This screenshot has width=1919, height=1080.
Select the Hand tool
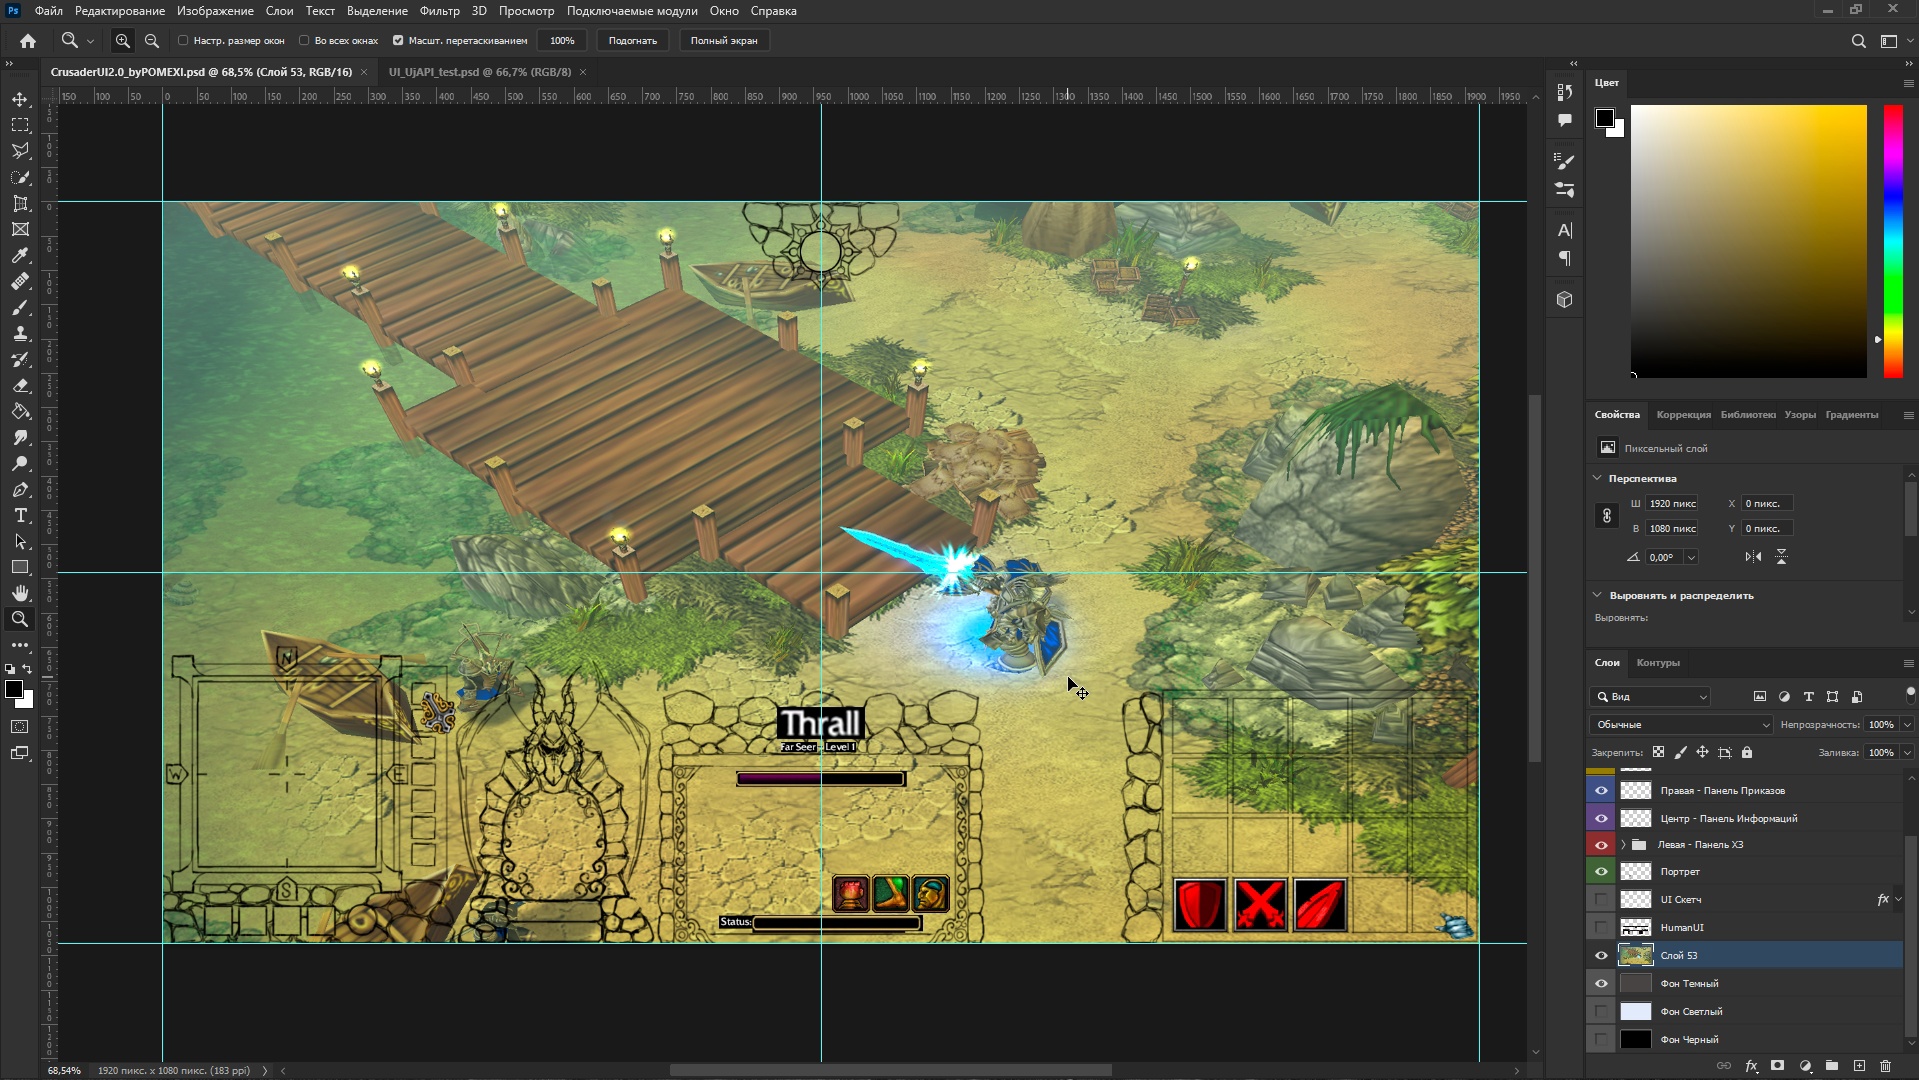pyautogui.click(x=20, y=593)
